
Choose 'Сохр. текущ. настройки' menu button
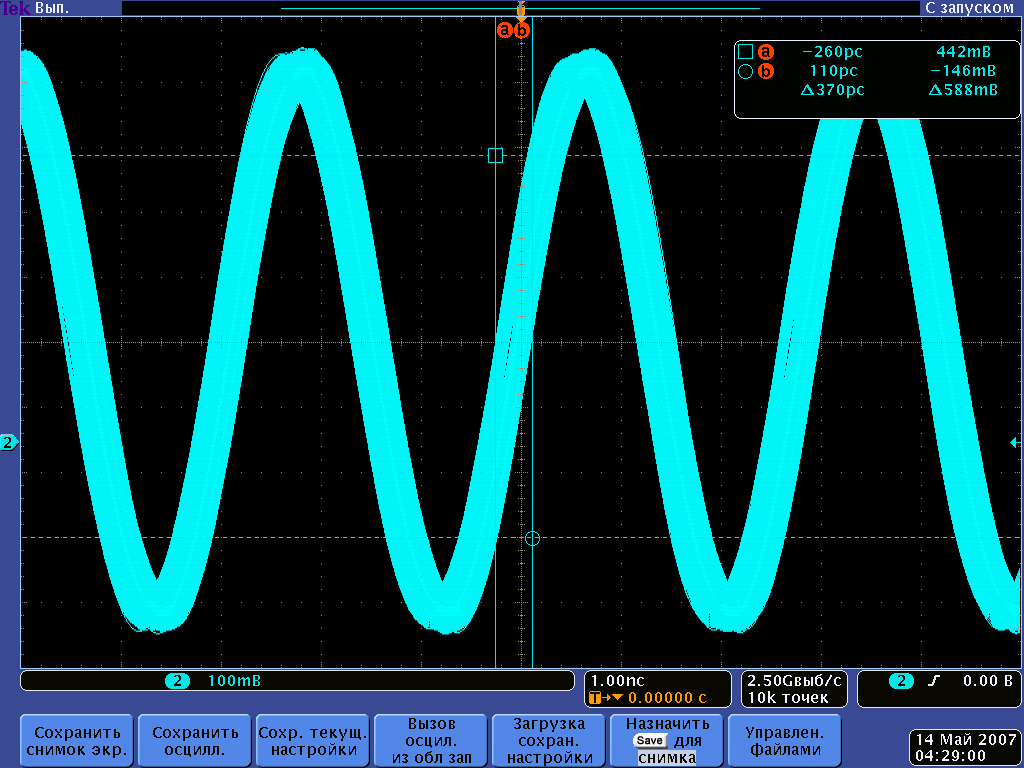coord(313,741)
